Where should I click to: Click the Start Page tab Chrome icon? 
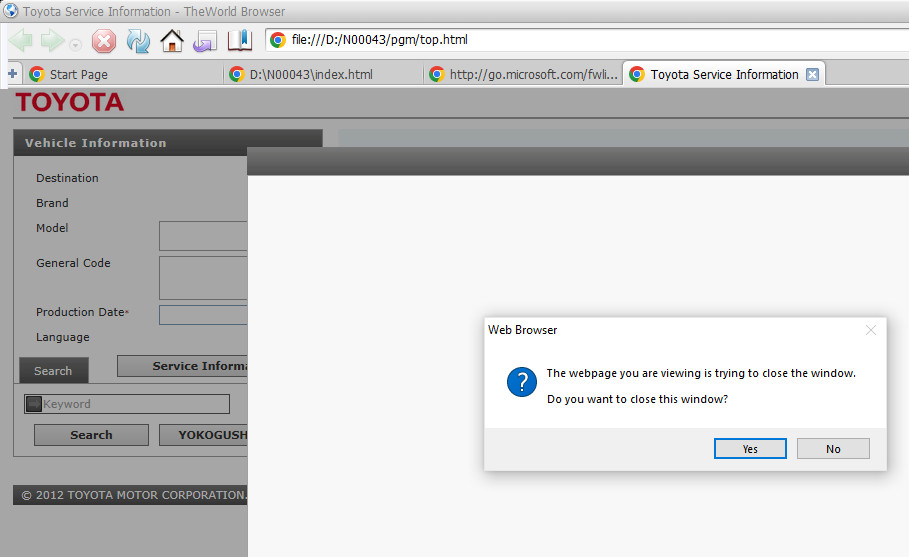37,74
